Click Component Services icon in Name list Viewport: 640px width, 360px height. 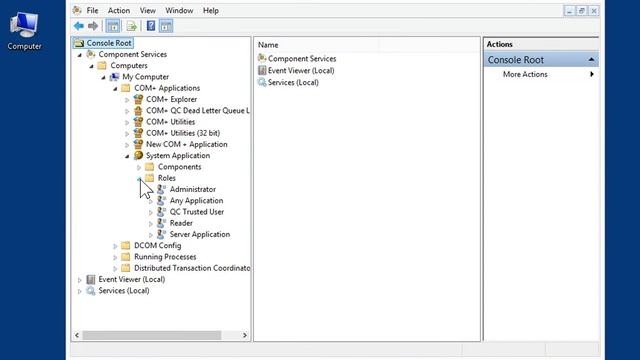[262, 58]
